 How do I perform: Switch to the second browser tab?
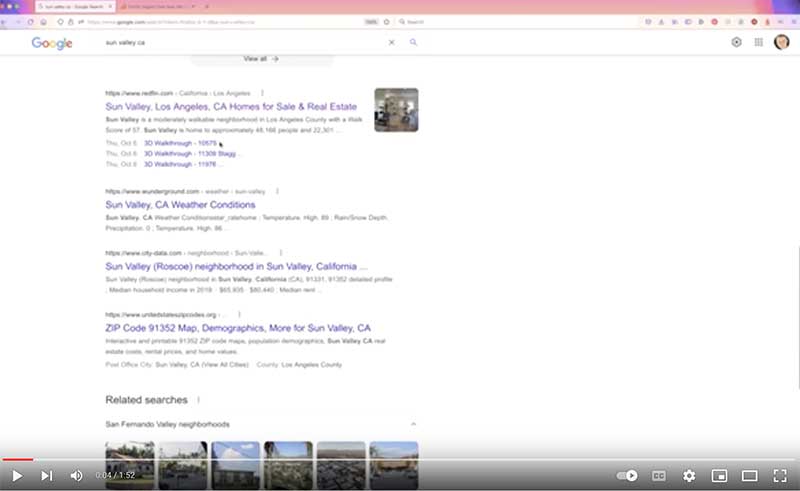pos(158,7)
